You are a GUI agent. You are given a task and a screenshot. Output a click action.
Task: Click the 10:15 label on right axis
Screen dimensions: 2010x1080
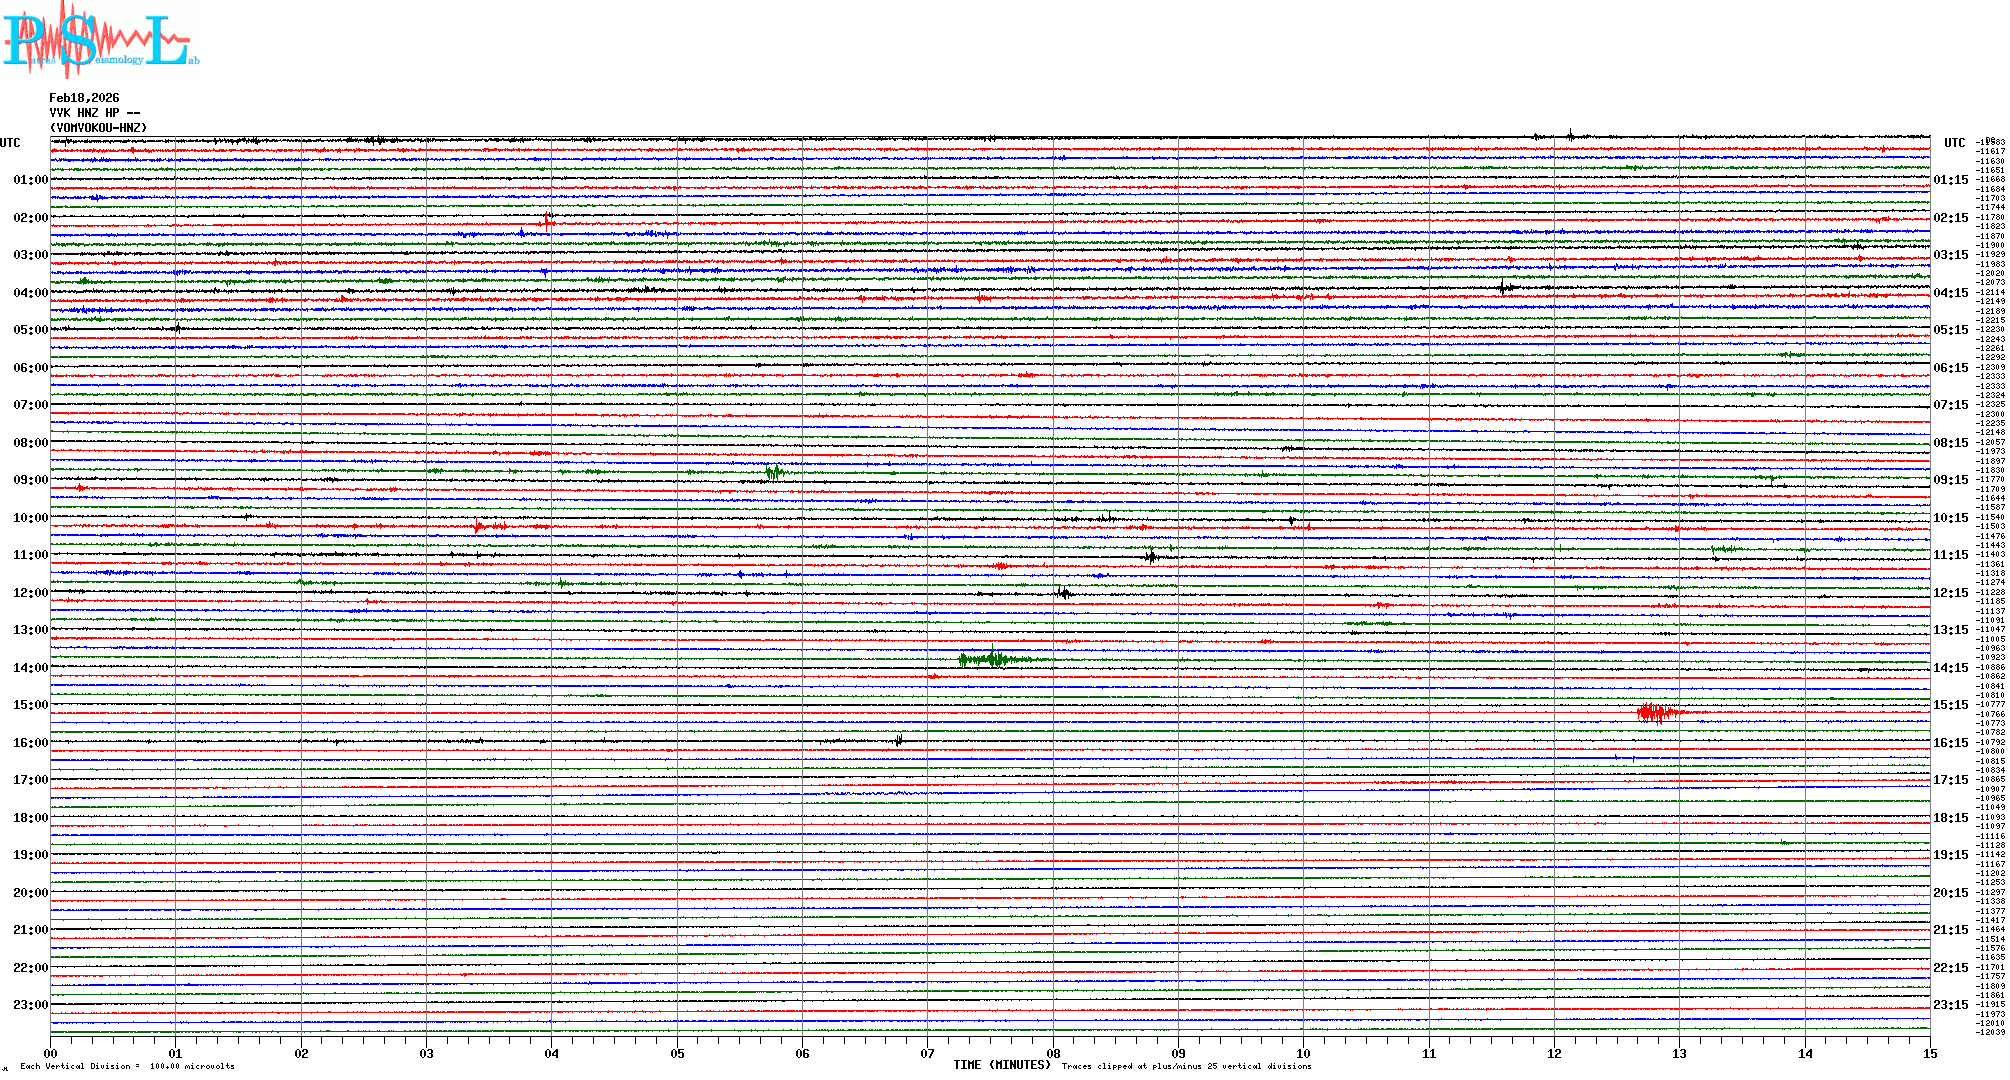1950,518
